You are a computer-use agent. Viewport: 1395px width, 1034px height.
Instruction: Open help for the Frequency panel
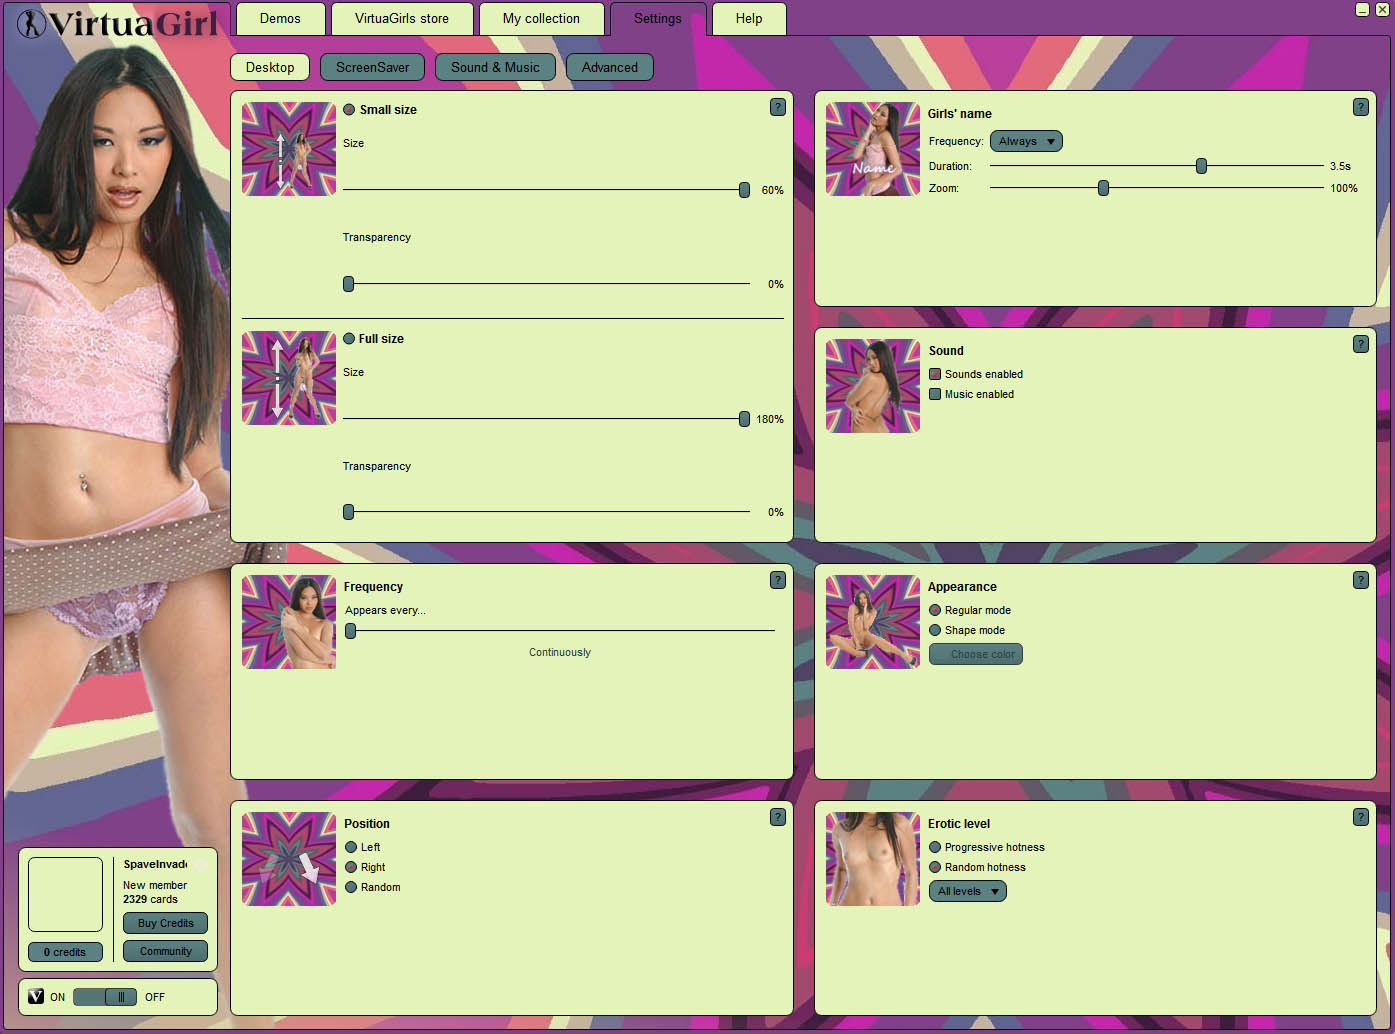777,580
